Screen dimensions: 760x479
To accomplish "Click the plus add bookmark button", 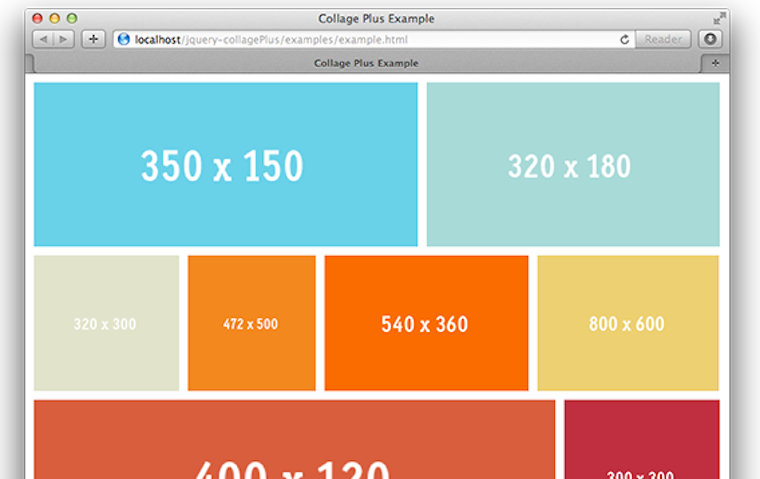I will pos(94,39).
